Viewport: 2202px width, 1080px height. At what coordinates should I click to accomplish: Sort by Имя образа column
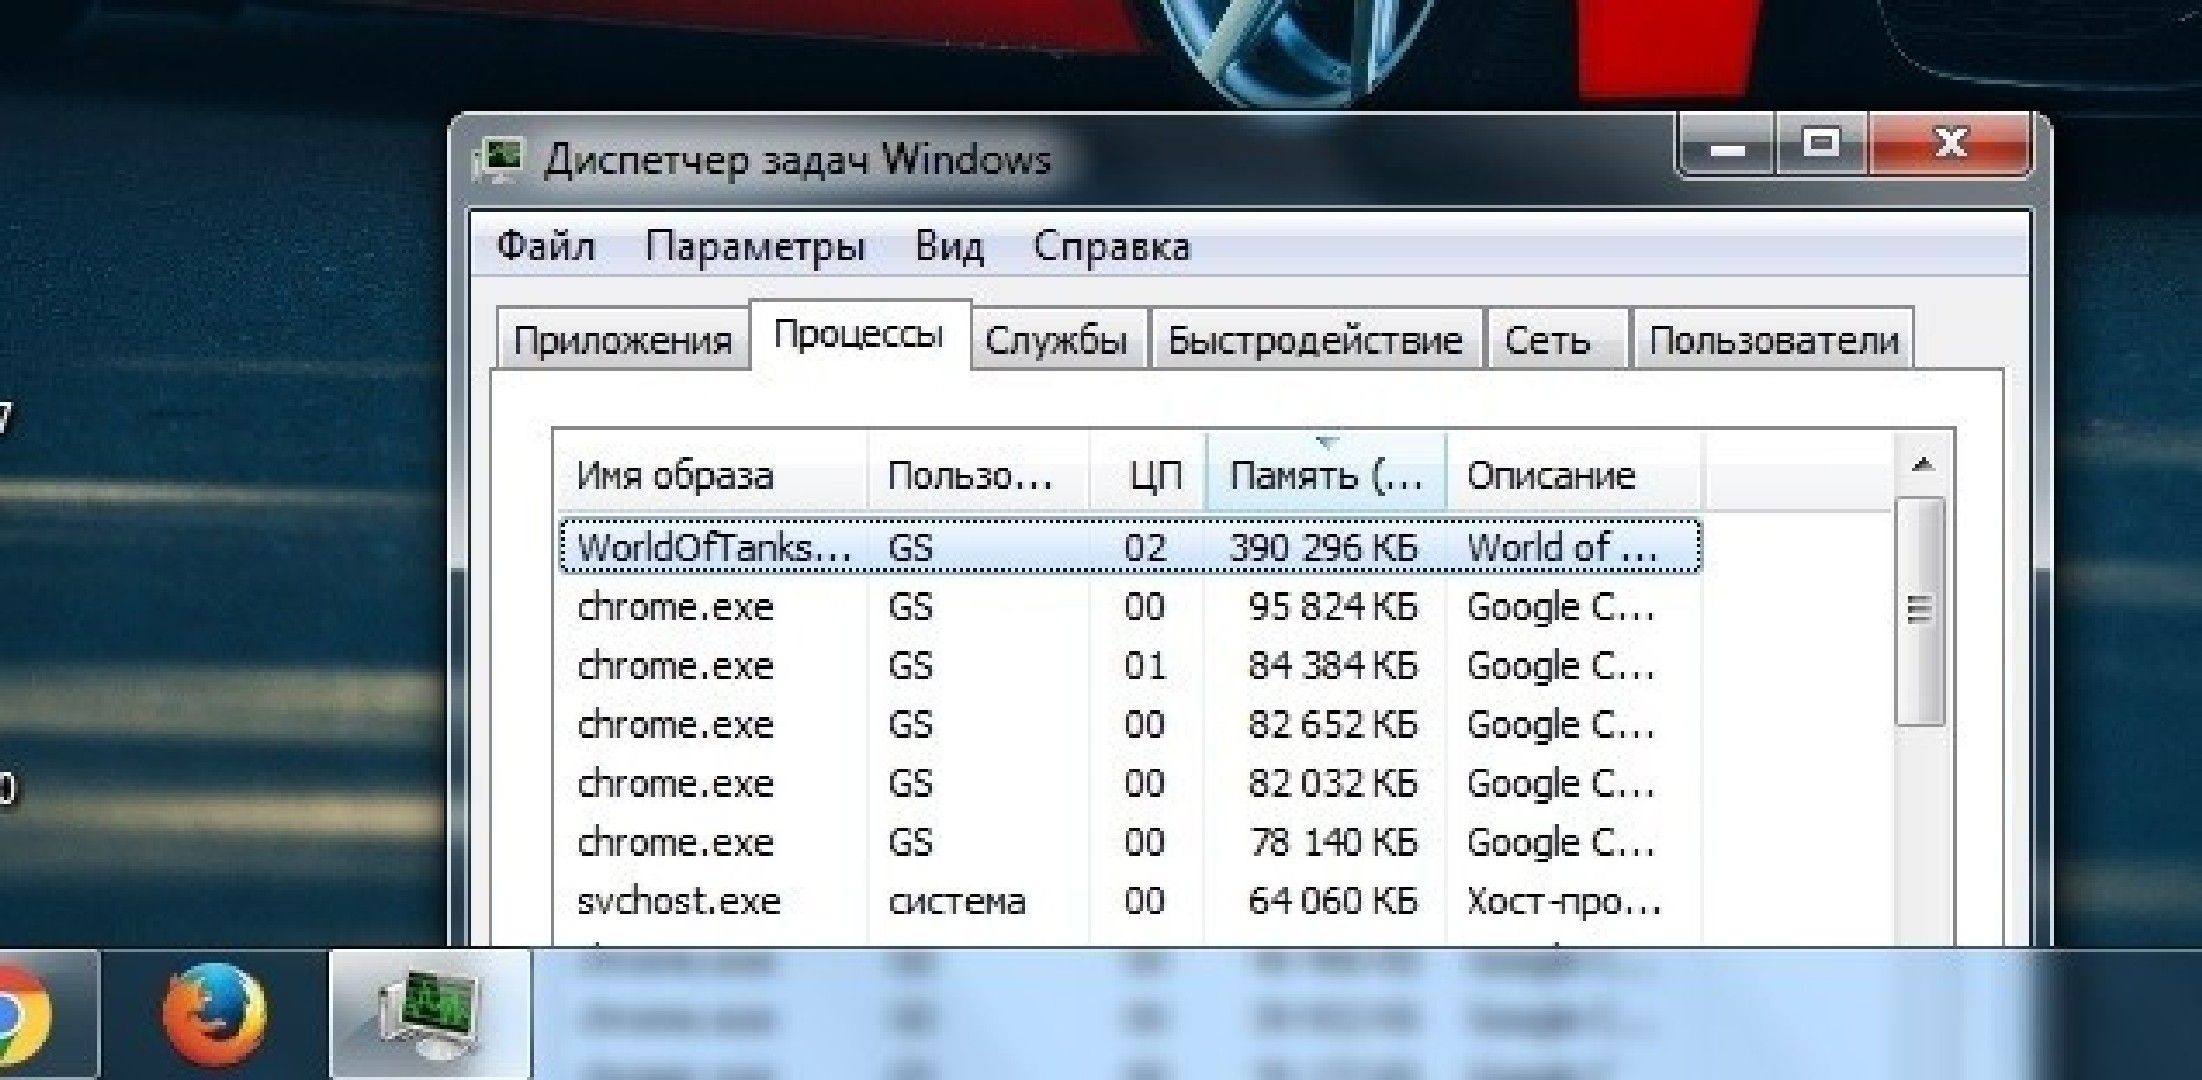pyautogui.click(x=711, y=474)
